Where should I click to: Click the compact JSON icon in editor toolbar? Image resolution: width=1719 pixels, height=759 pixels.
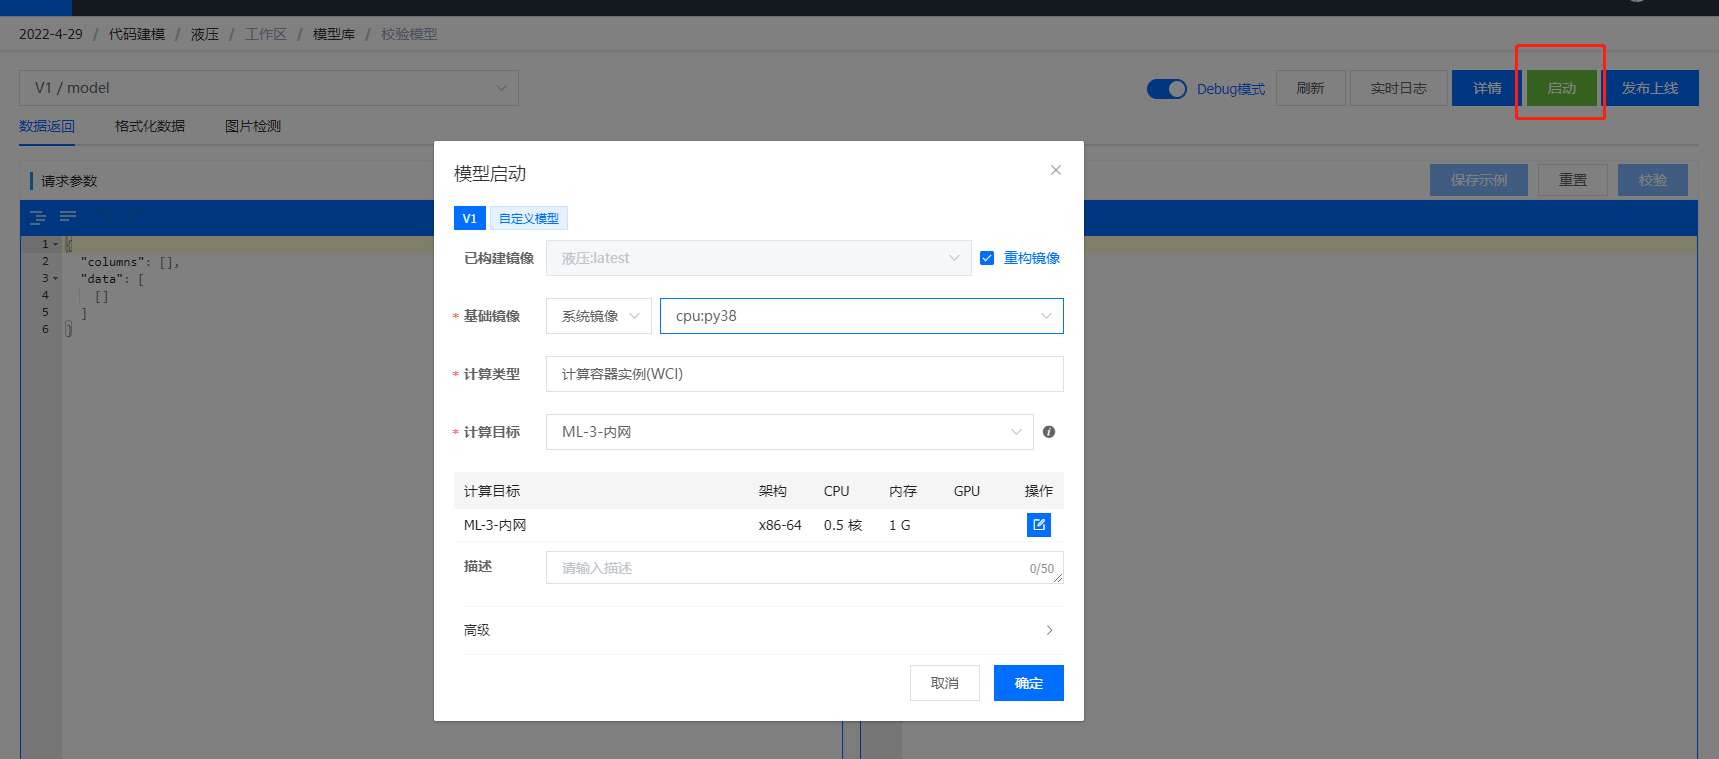[68, 217]
